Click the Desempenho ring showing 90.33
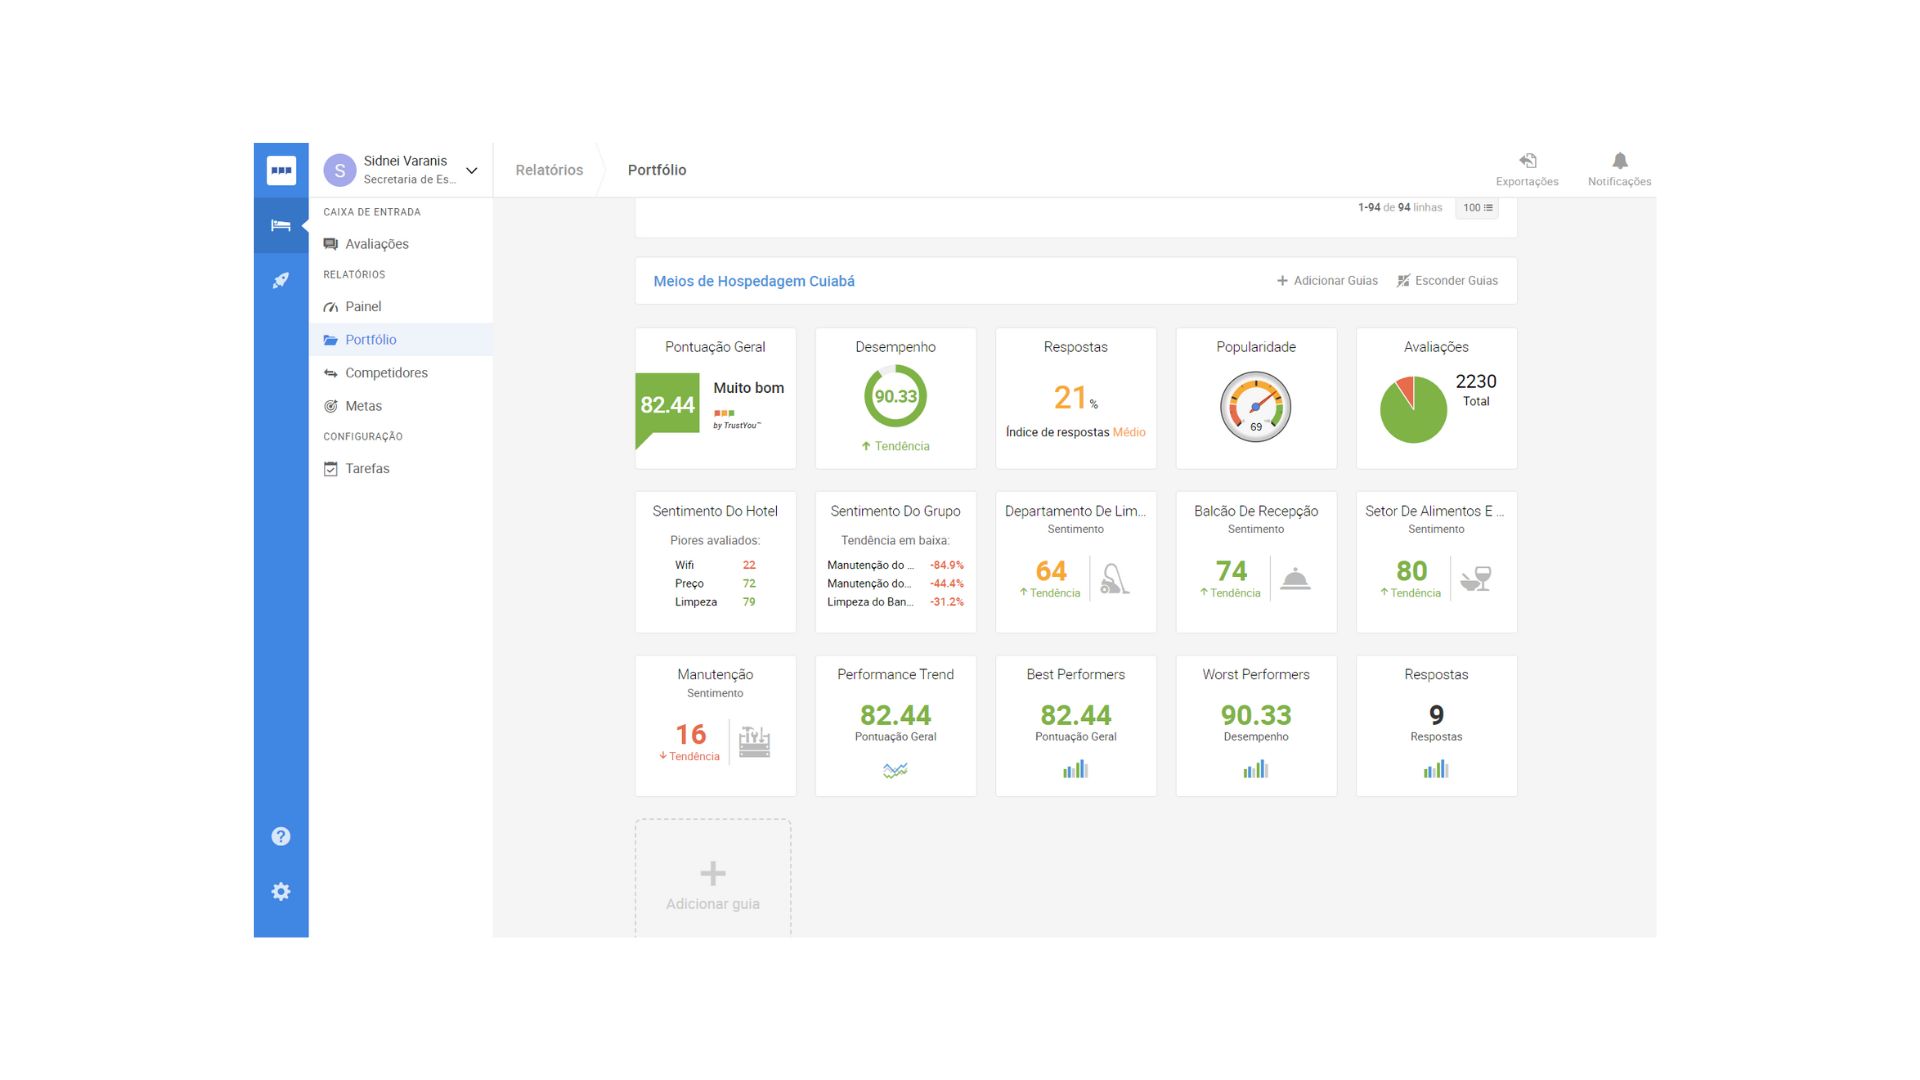 pyautogui.click(x=895, y=396)
